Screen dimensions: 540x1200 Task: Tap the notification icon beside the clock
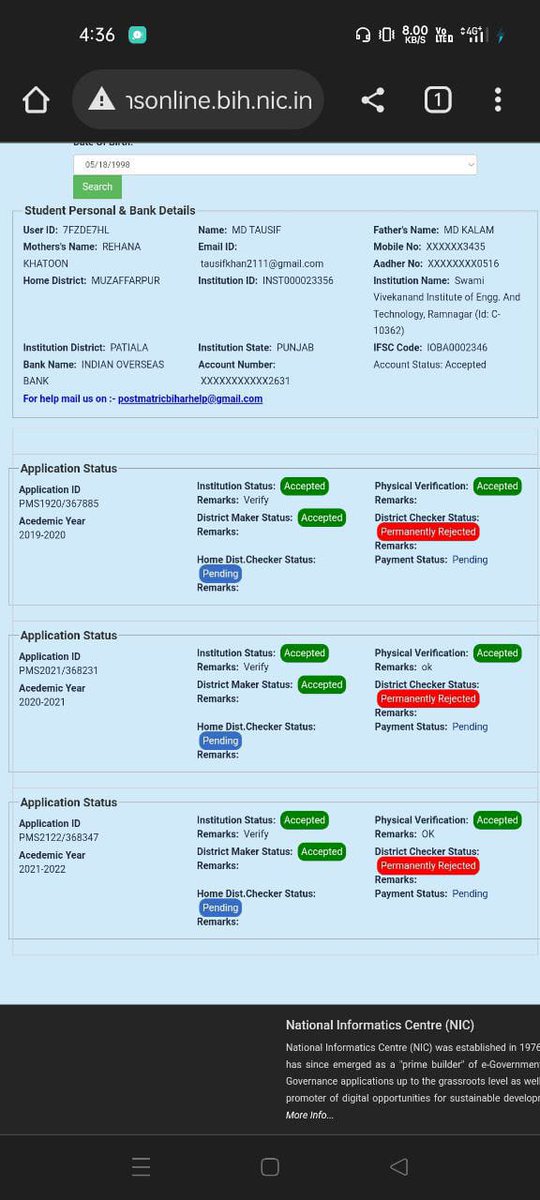(137, 35)
